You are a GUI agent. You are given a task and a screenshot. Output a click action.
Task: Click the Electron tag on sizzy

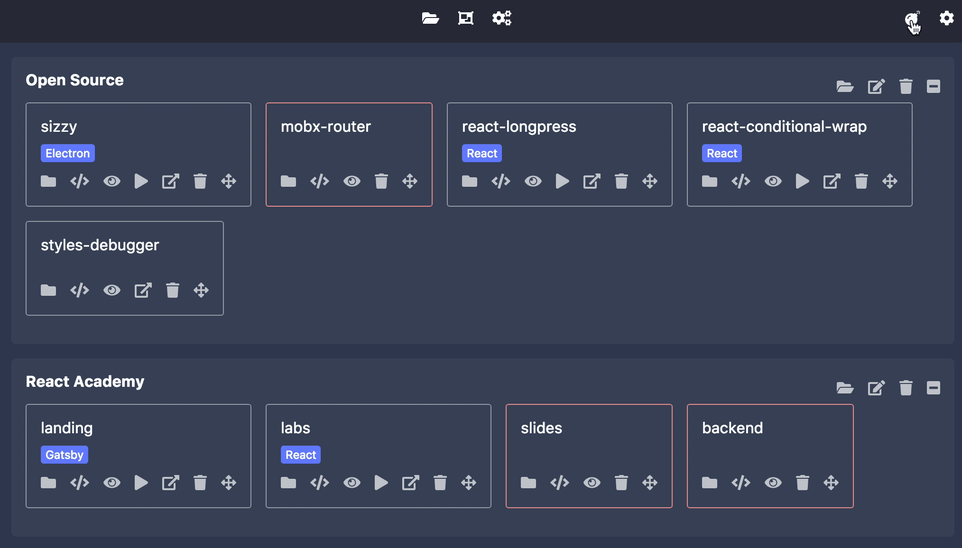click(67, 153)
